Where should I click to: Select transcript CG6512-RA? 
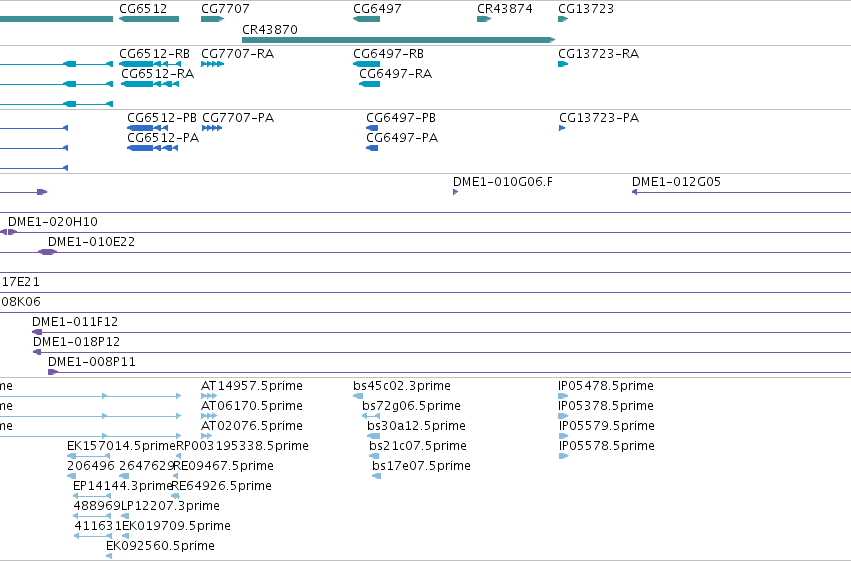pos(150,84)
